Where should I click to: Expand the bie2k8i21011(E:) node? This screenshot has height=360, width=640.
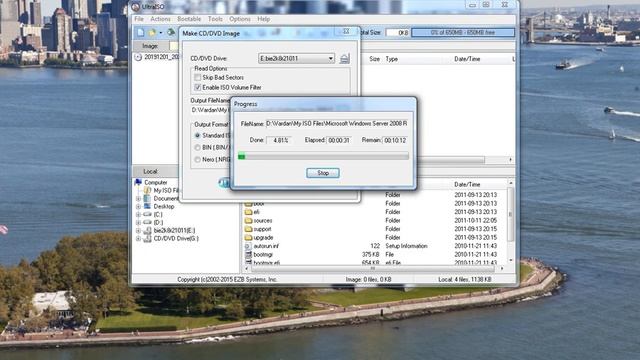[x=138, y=231]
